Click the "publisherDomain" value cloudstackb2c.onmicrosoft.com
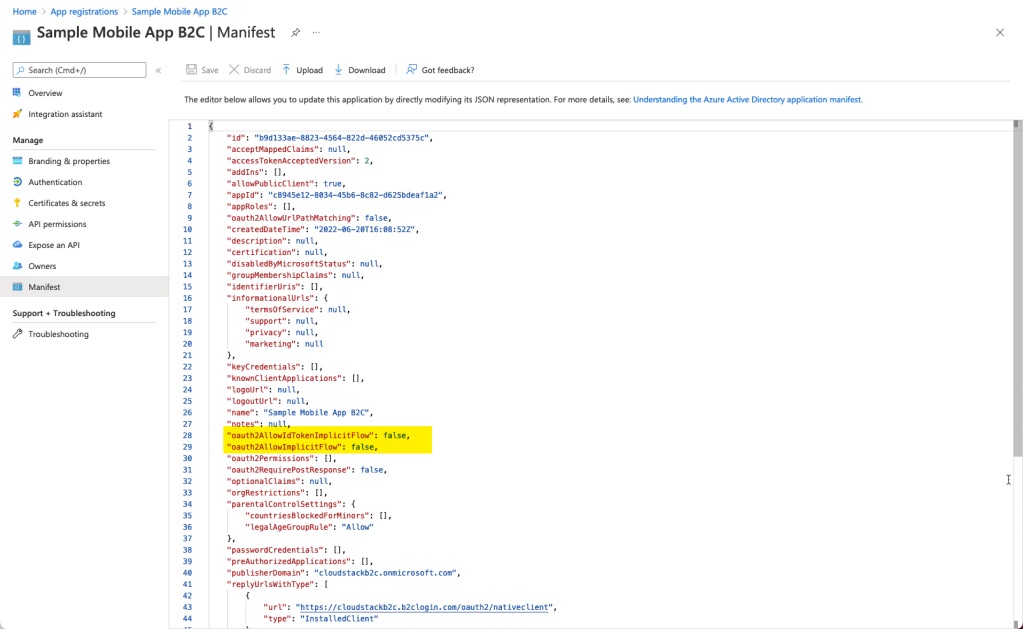 386,573
